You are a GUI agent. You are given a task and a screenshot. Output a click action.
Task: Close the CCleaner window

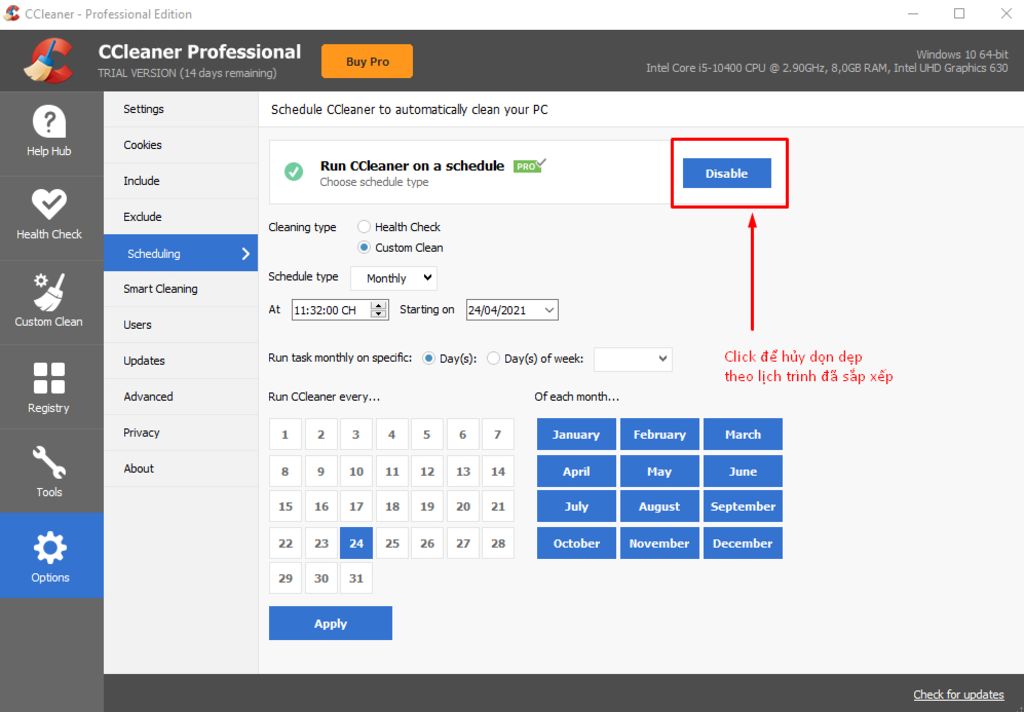tap(1006, 14)
